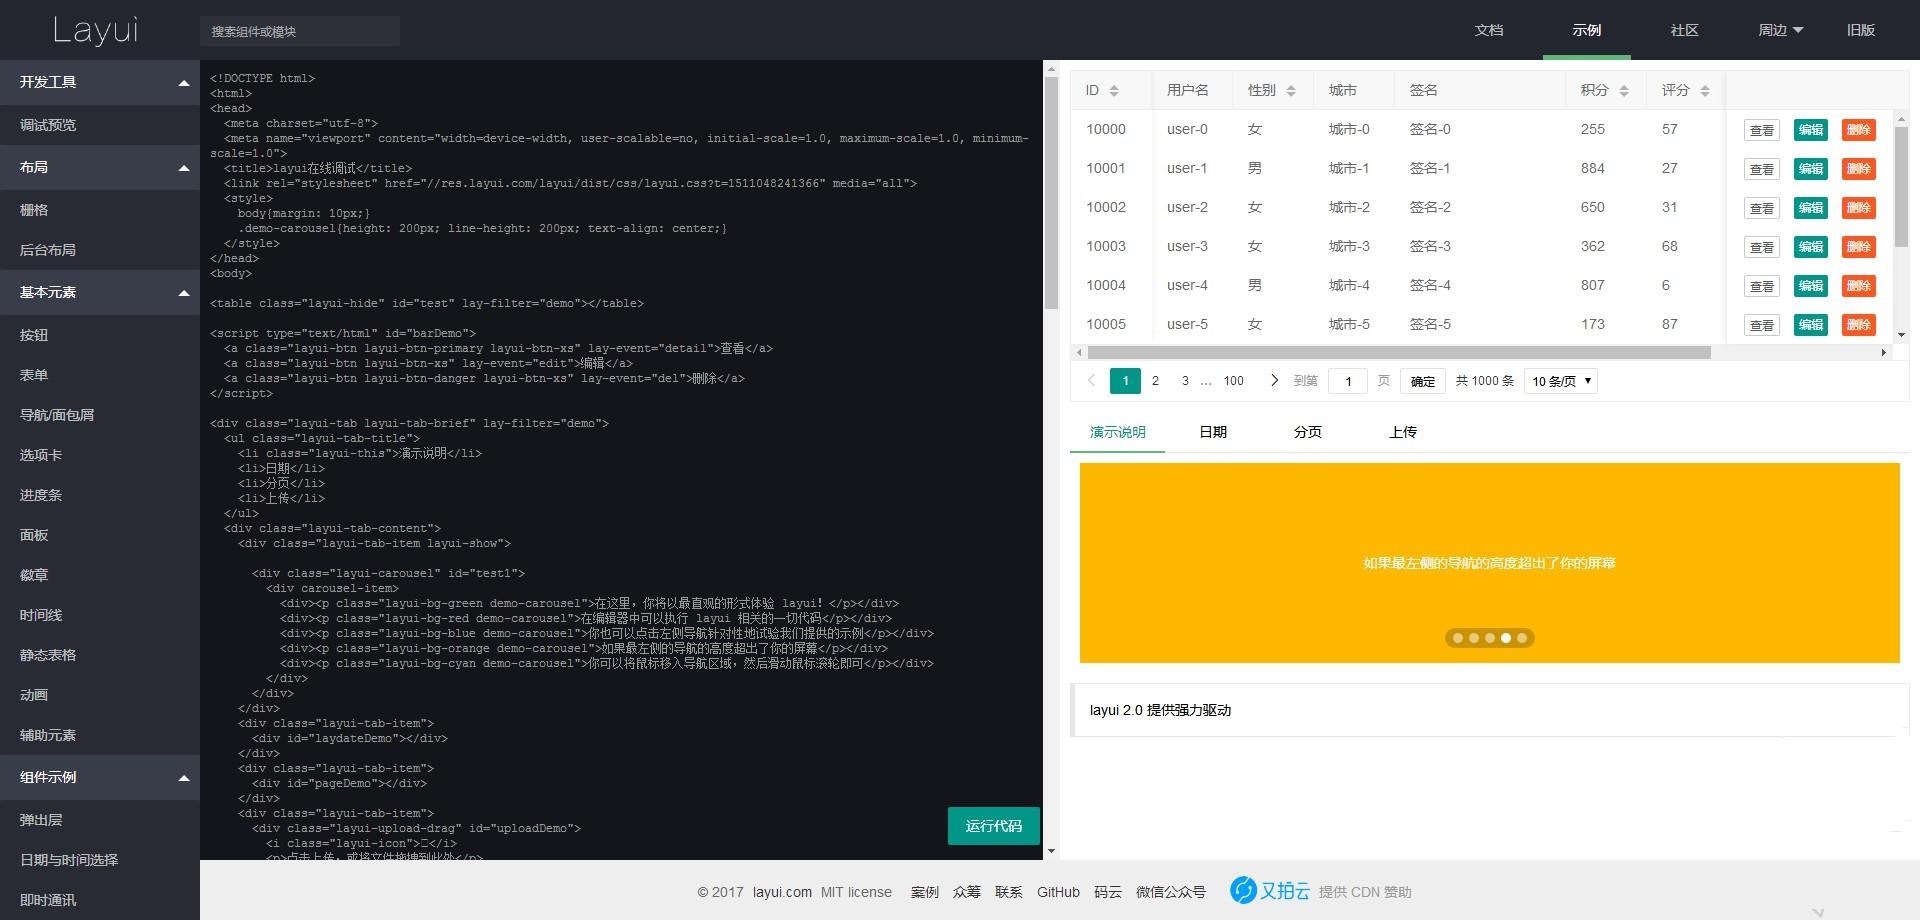Click the table's horizontal scrollbar right arrow
Image resolution: width=1920 pixels, height=920 pixels.
tap(1883, 352)
